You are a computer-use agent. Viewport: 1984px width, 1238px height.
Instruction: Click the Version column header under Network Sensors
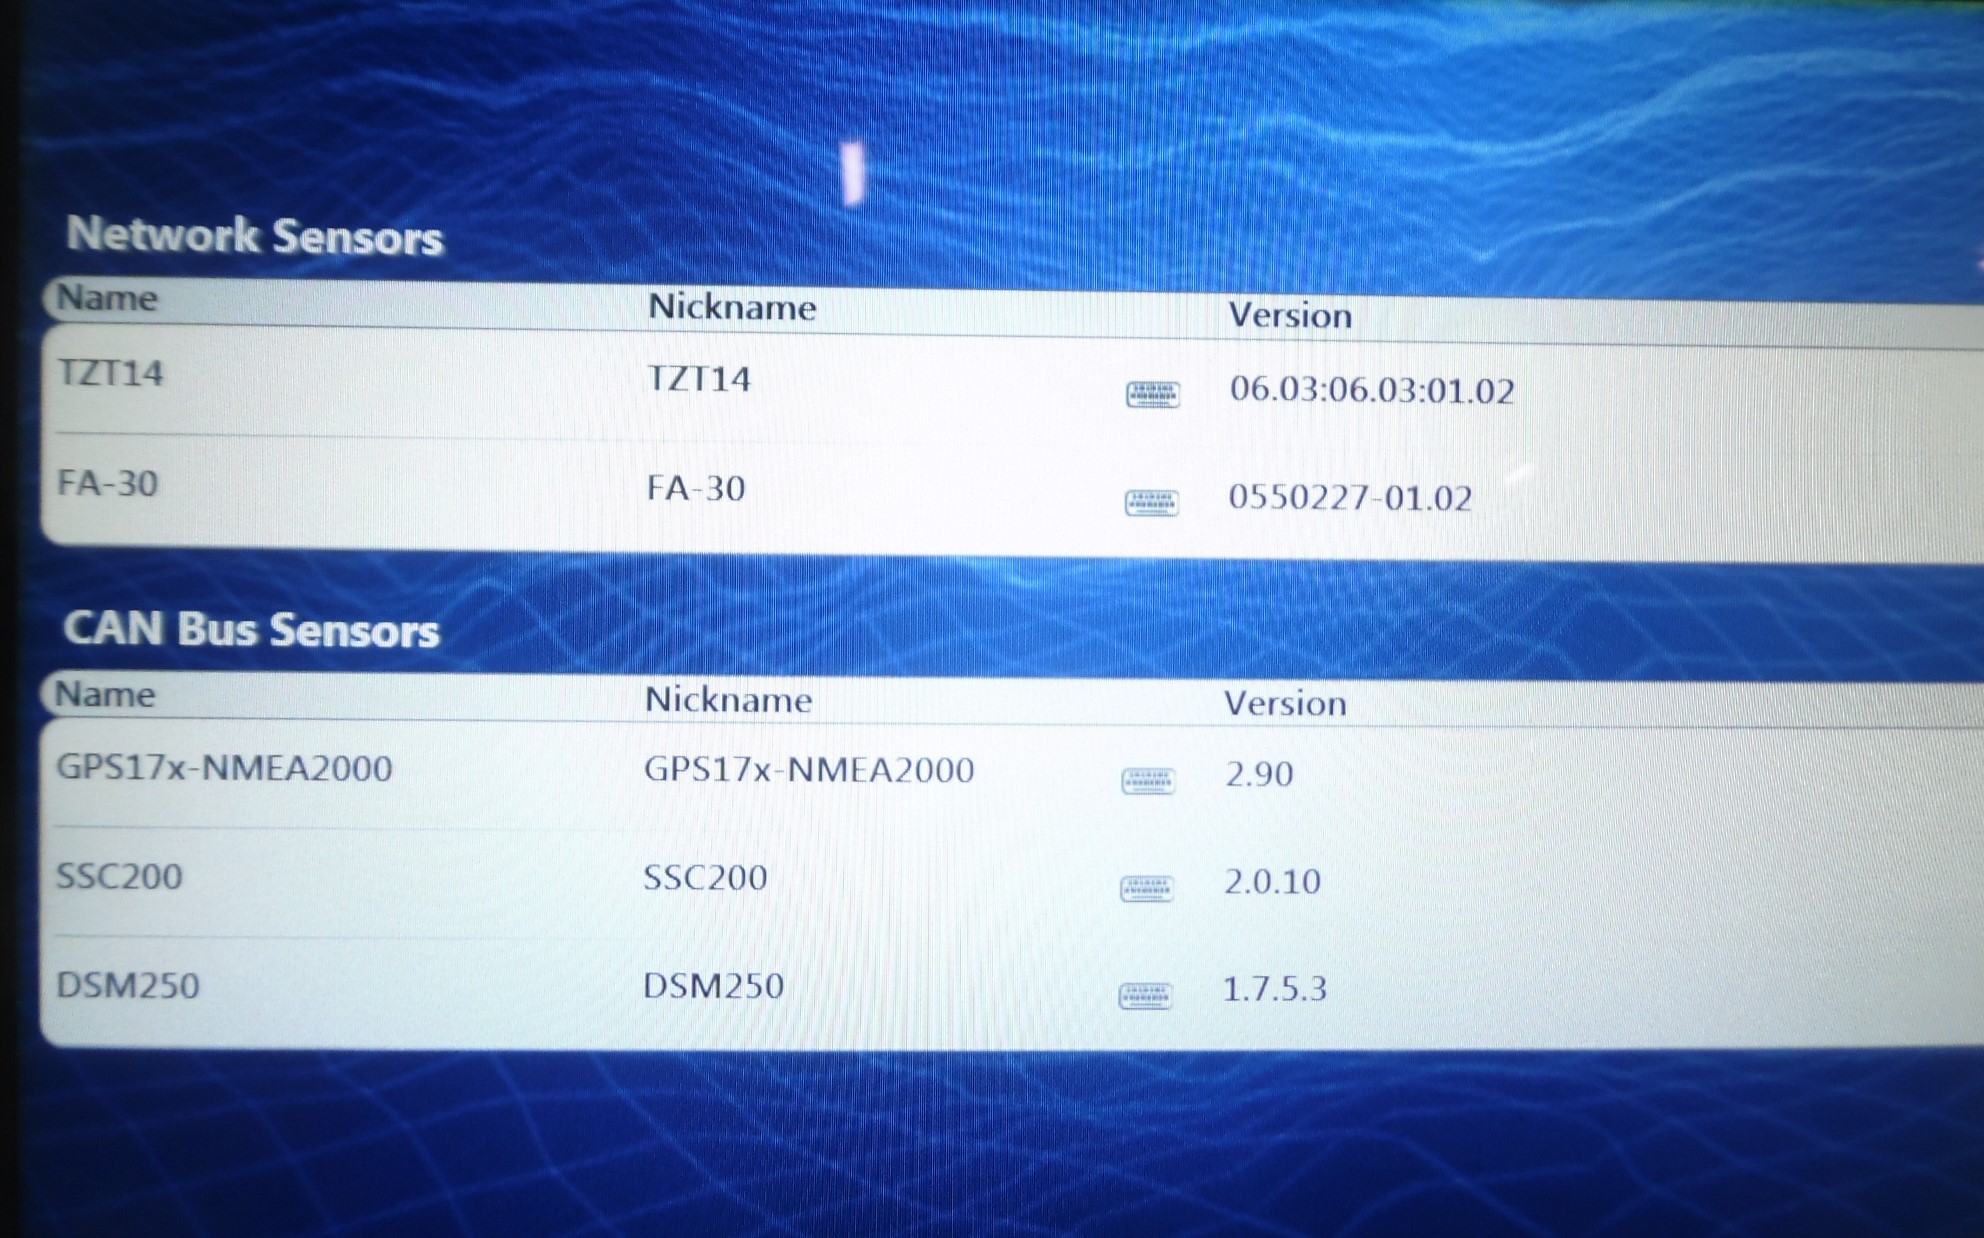(1290, 315)
